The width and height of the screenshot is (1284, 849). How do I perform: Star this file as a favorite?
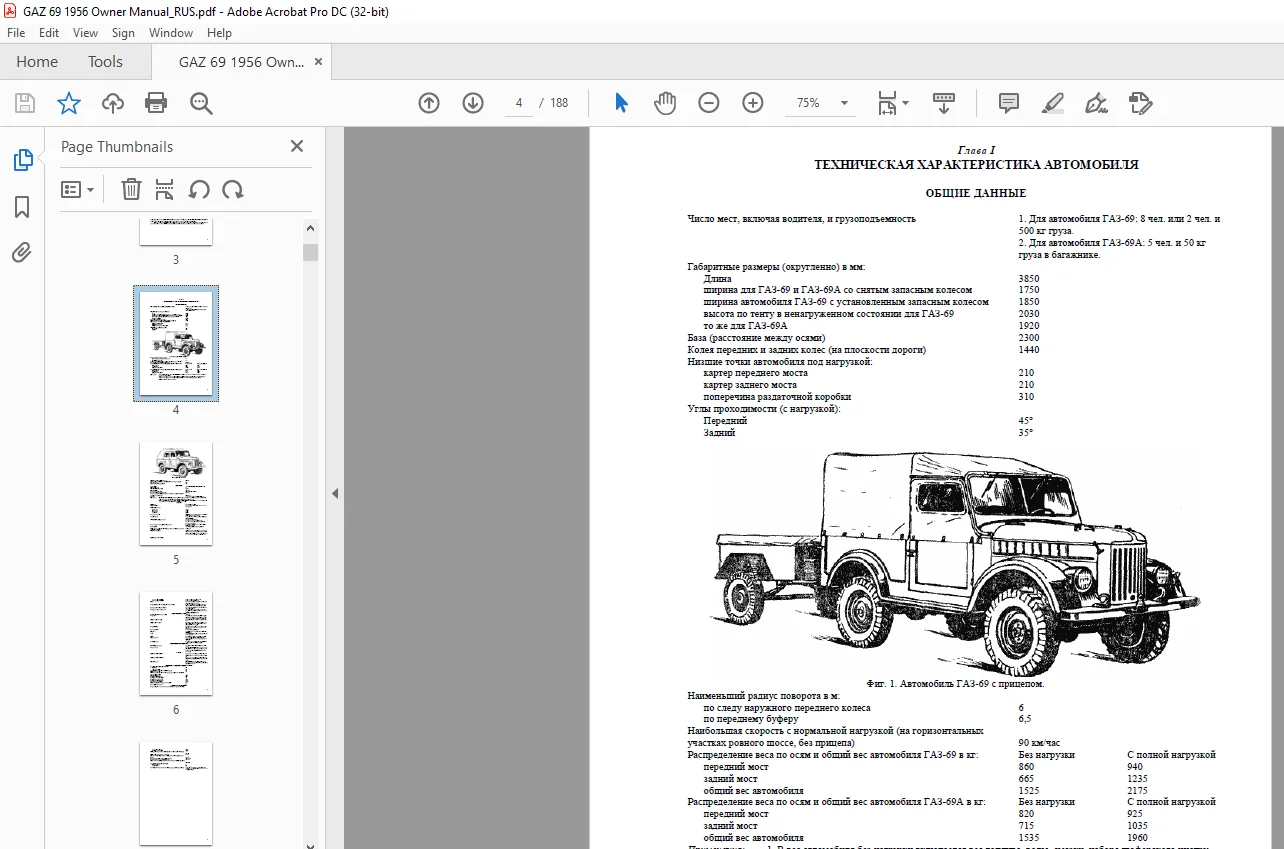[68, 103]
